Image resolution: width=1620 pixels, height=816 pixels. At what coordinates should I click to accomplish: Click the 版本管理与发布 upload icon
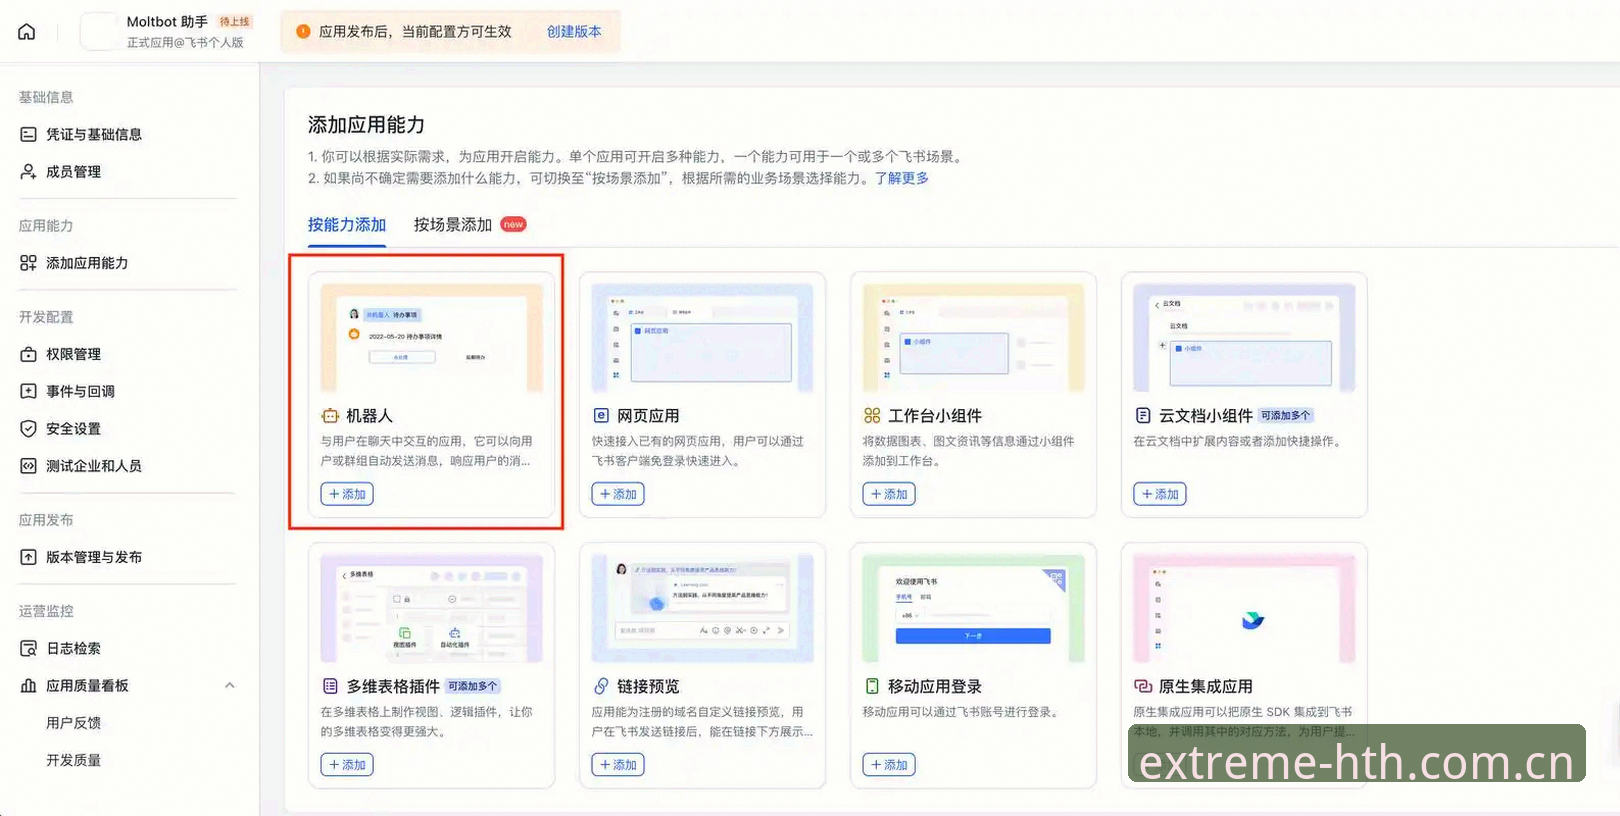coord(28,557)
